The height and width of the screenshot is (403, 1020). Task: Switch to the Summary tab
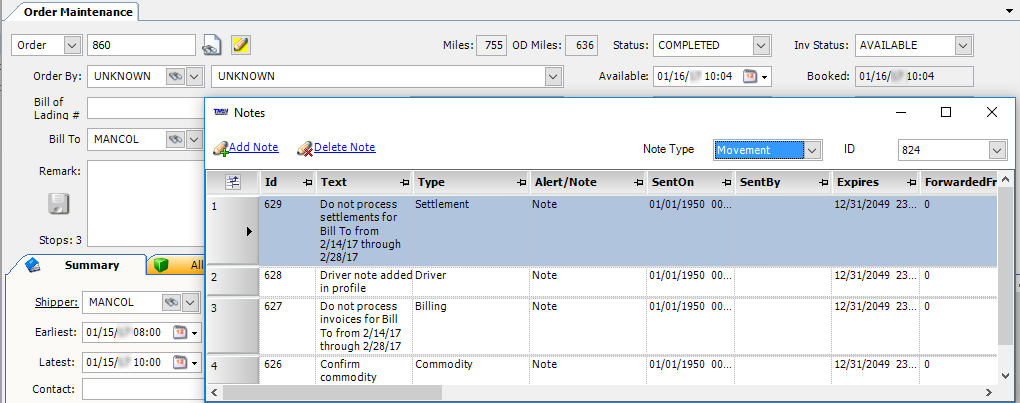pyautogui.click(x=91, y=265)
